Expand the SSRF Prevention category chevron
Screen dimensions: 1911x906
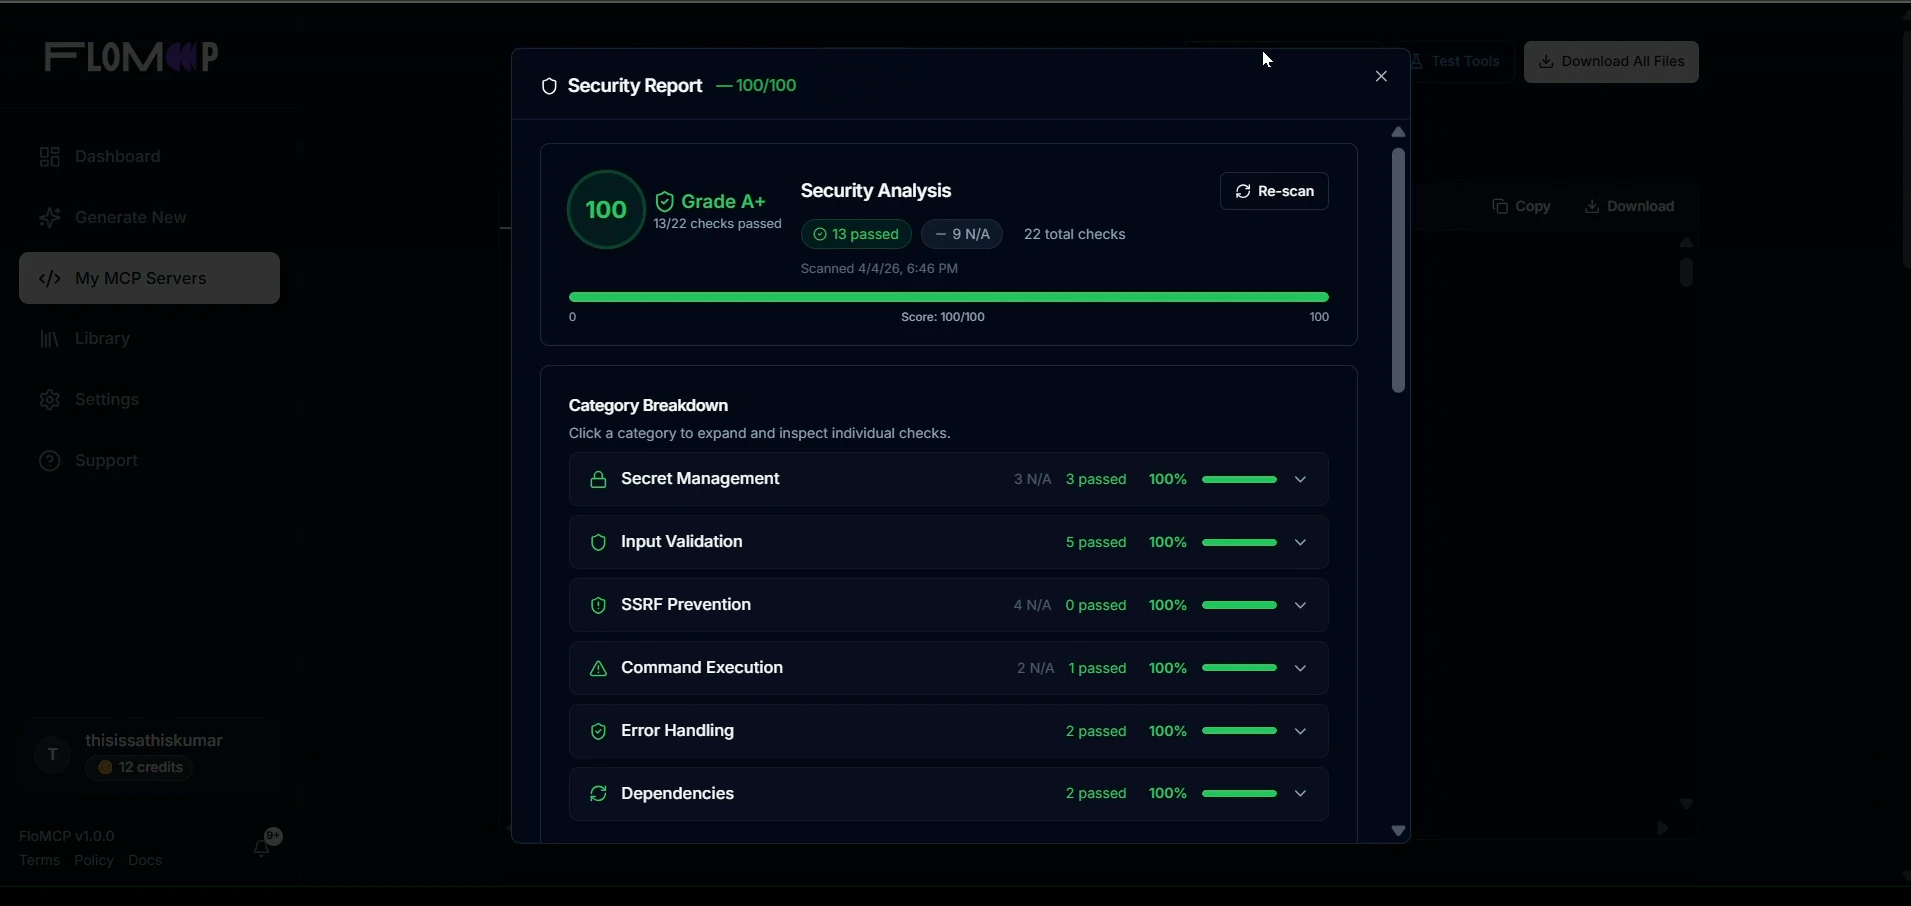1301,606
